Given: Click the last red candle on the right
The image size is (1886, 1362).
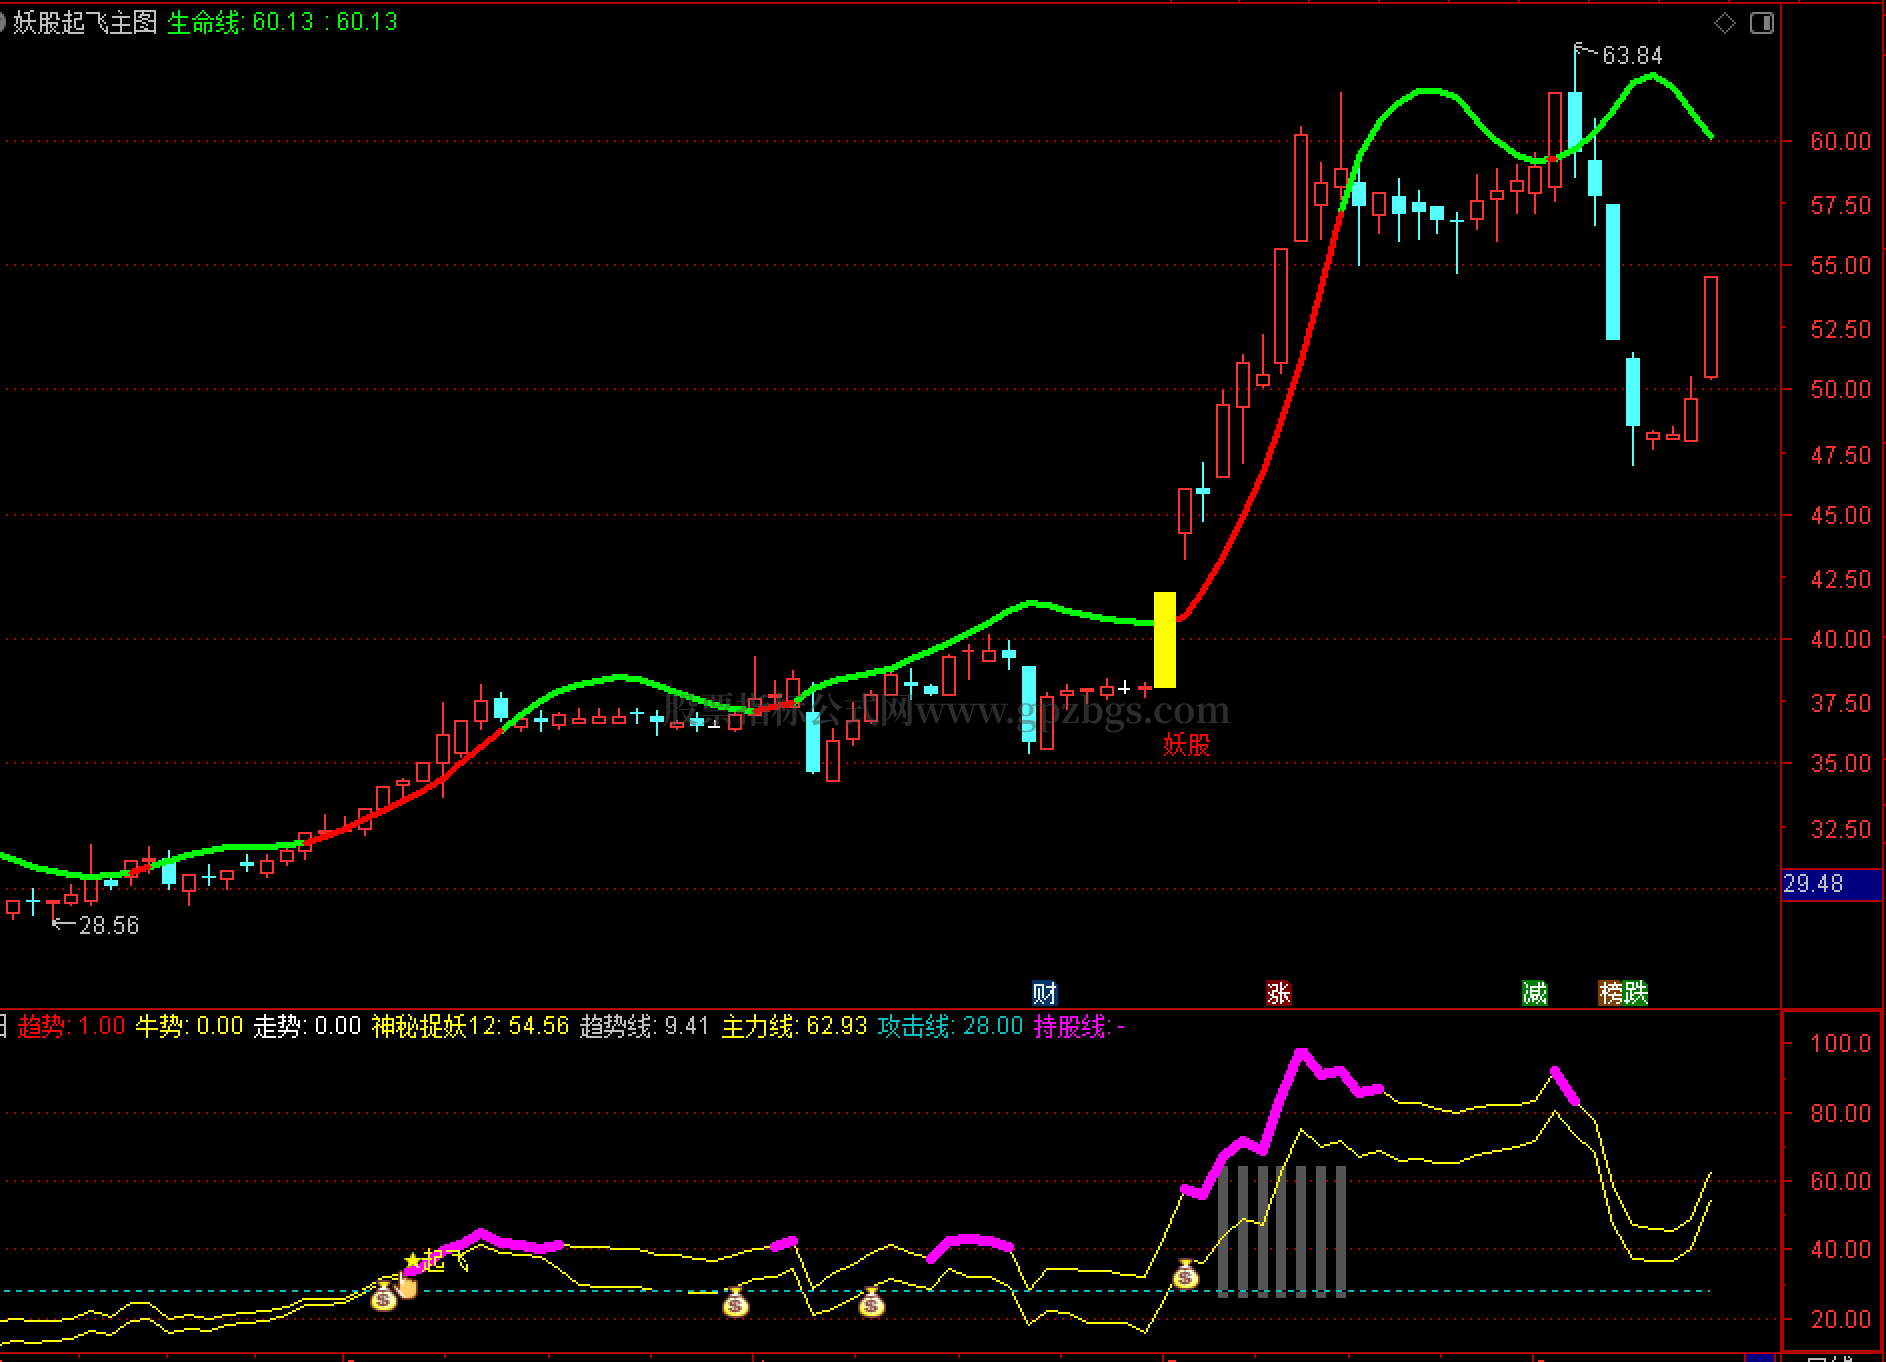Looking at the screenshot, I should pyautogui.click(x=1711, y=327).
